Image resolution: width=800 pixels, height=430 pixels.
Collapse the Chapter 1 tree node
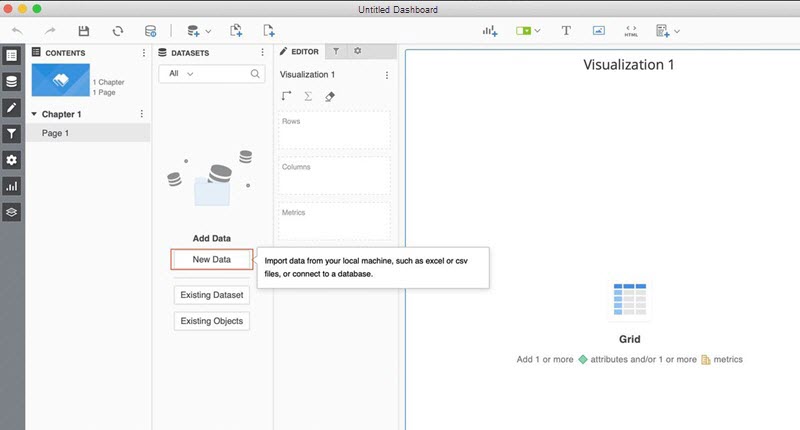[34, 114]
